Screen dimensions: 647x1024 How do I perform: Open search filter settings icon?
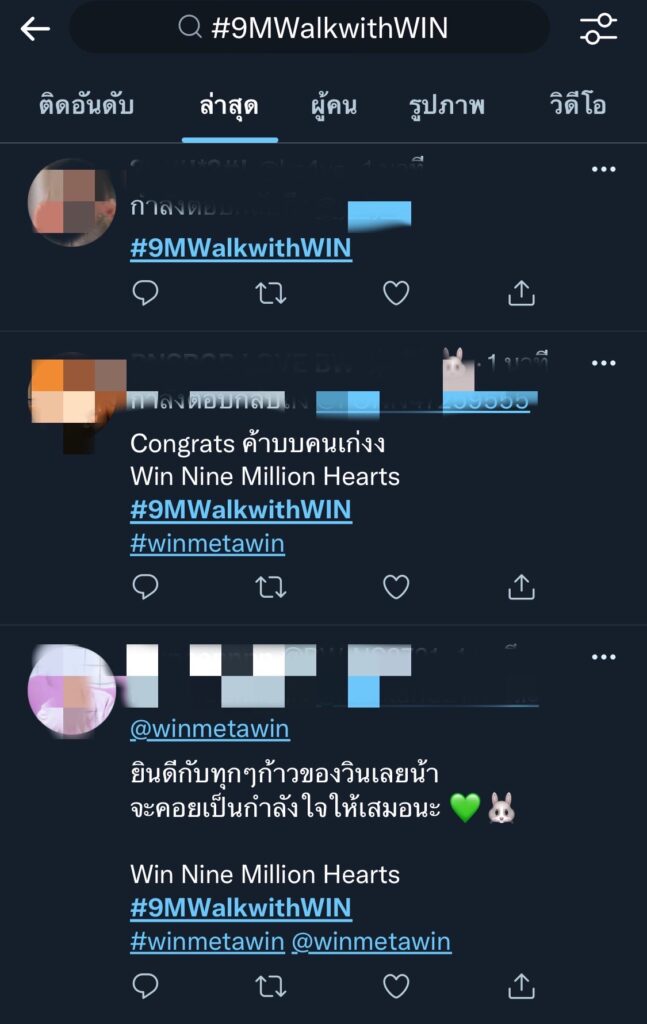[598, 29]
